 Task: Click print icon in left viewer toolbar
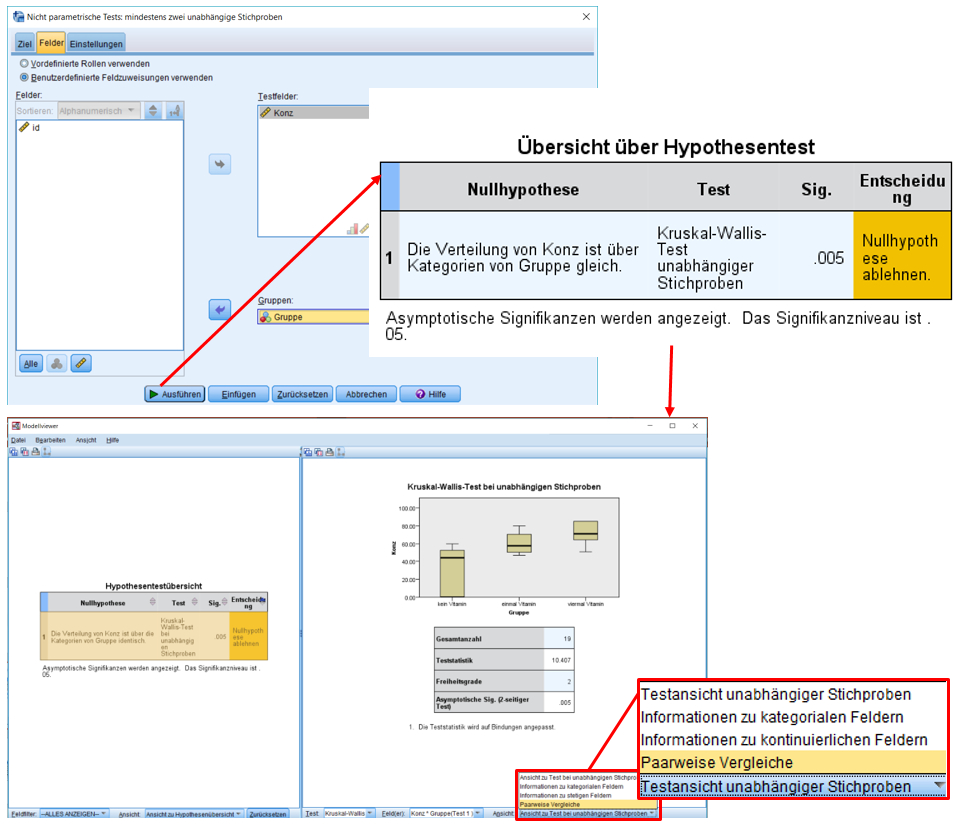coord(35,452)
